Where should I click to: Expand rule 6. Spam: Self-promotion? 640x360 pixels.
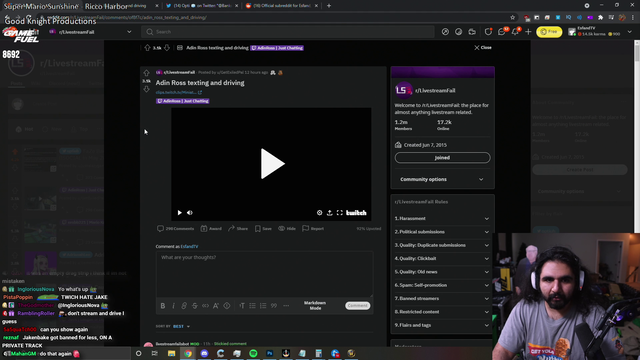pos(442,285)
